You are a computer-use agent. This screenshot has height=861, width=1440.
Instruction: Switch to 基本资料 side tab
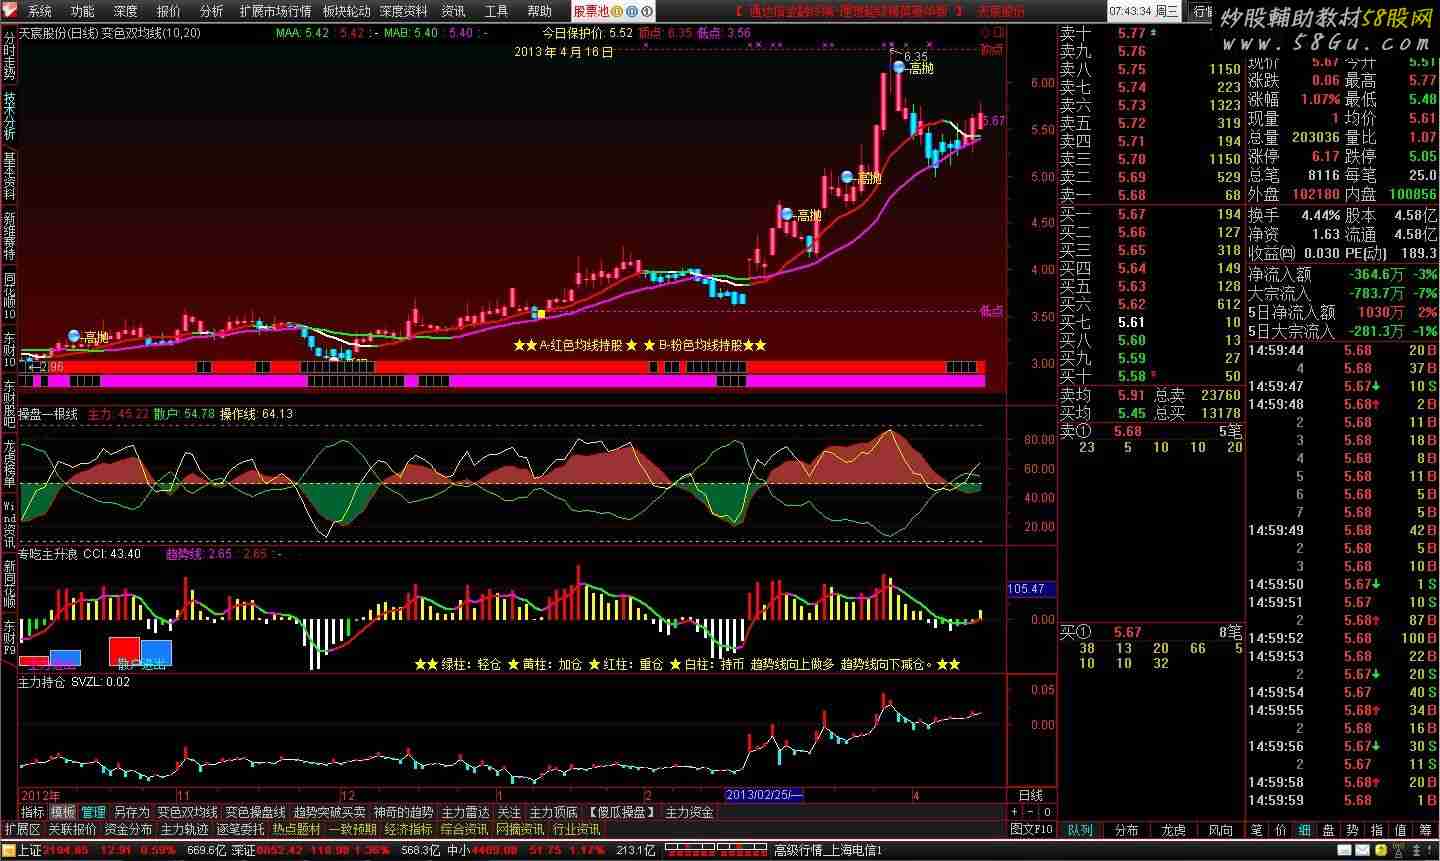9,177
